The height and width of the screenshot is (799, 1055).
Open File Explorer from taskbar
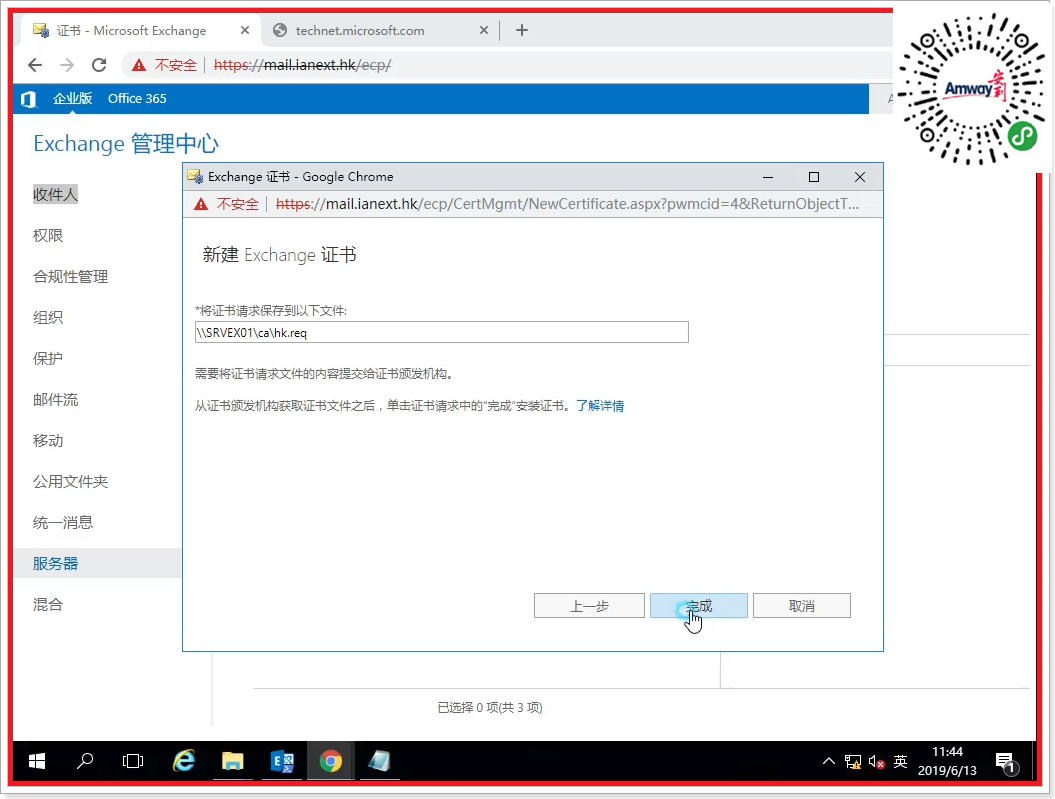pos(232,761)
